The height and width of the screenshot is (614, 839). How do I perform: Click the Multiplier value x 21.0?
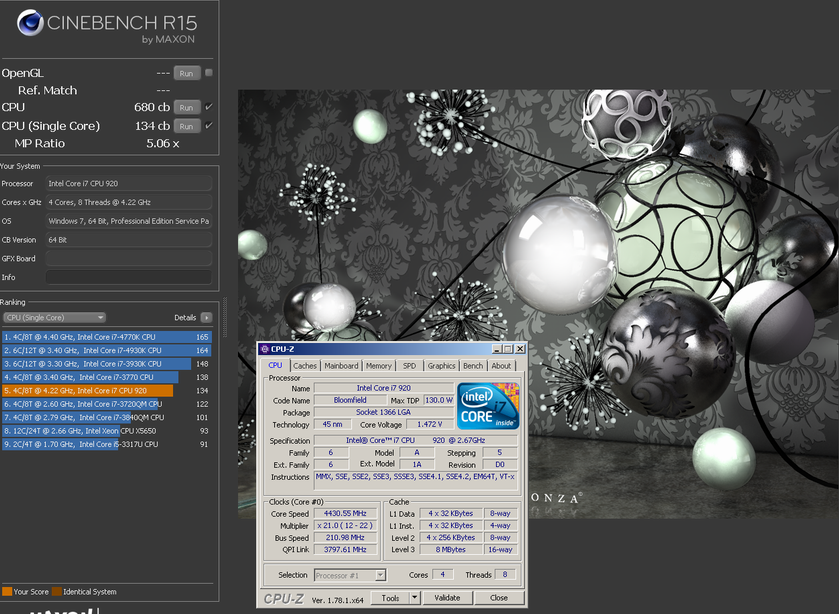345,526
